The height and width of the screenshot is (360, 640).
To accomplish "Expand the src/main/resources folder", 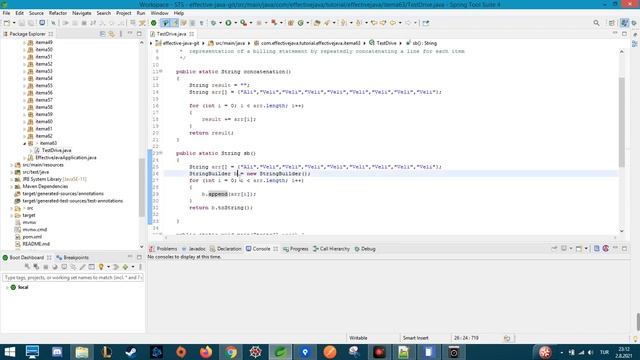I will pos(11,165).
